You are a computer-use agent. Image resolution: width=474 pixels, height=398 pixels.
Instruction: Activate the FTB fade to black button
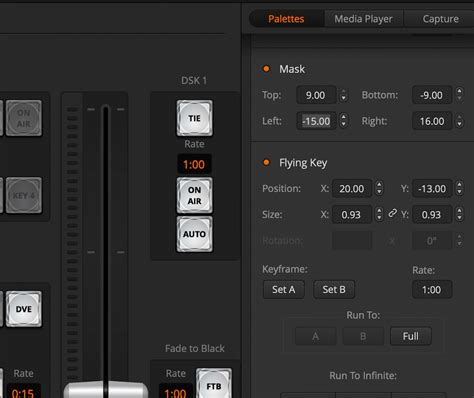[x=214, y=384]
